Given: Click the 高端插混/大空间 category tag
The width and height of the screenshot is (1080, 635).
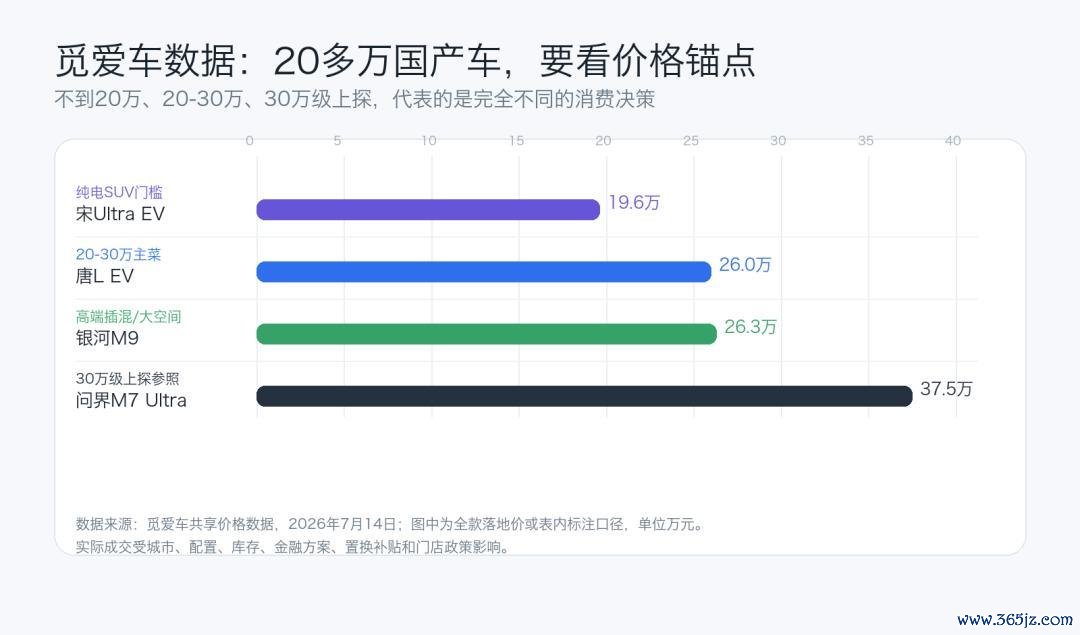Looking at the screenshot, I should pyautogui.click(x=128, y=317).
